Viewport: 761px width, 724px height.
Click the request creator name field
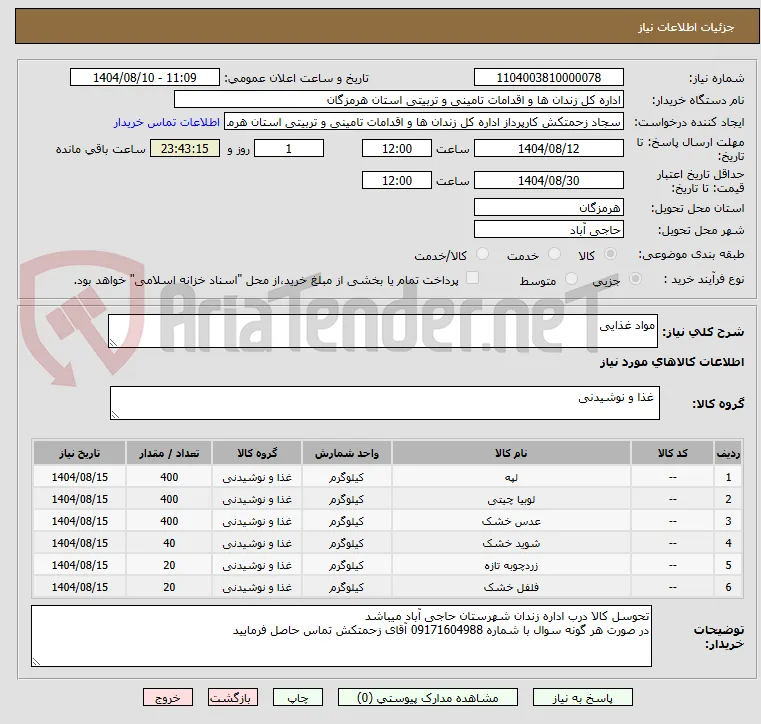click(424, 122)
